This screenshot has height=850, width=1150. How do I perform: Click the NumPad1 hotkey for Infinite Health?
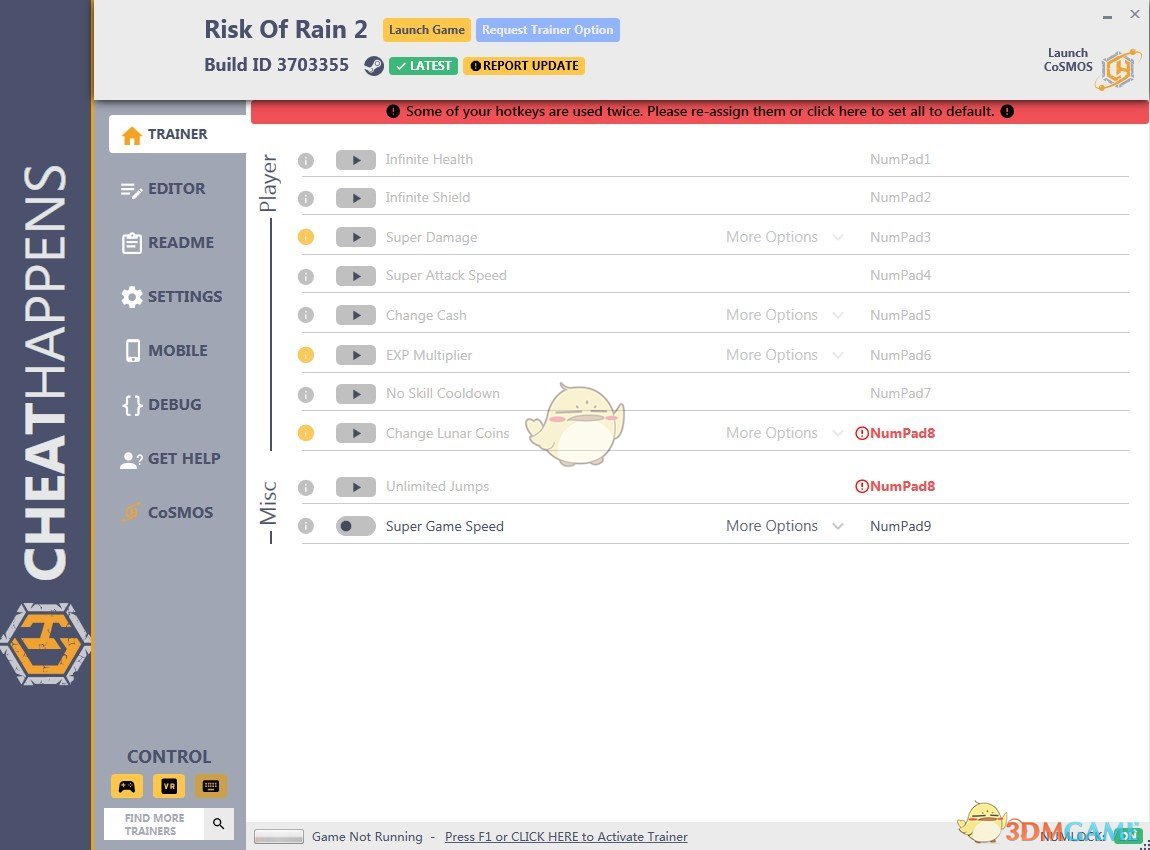click(x=900, y=159)
